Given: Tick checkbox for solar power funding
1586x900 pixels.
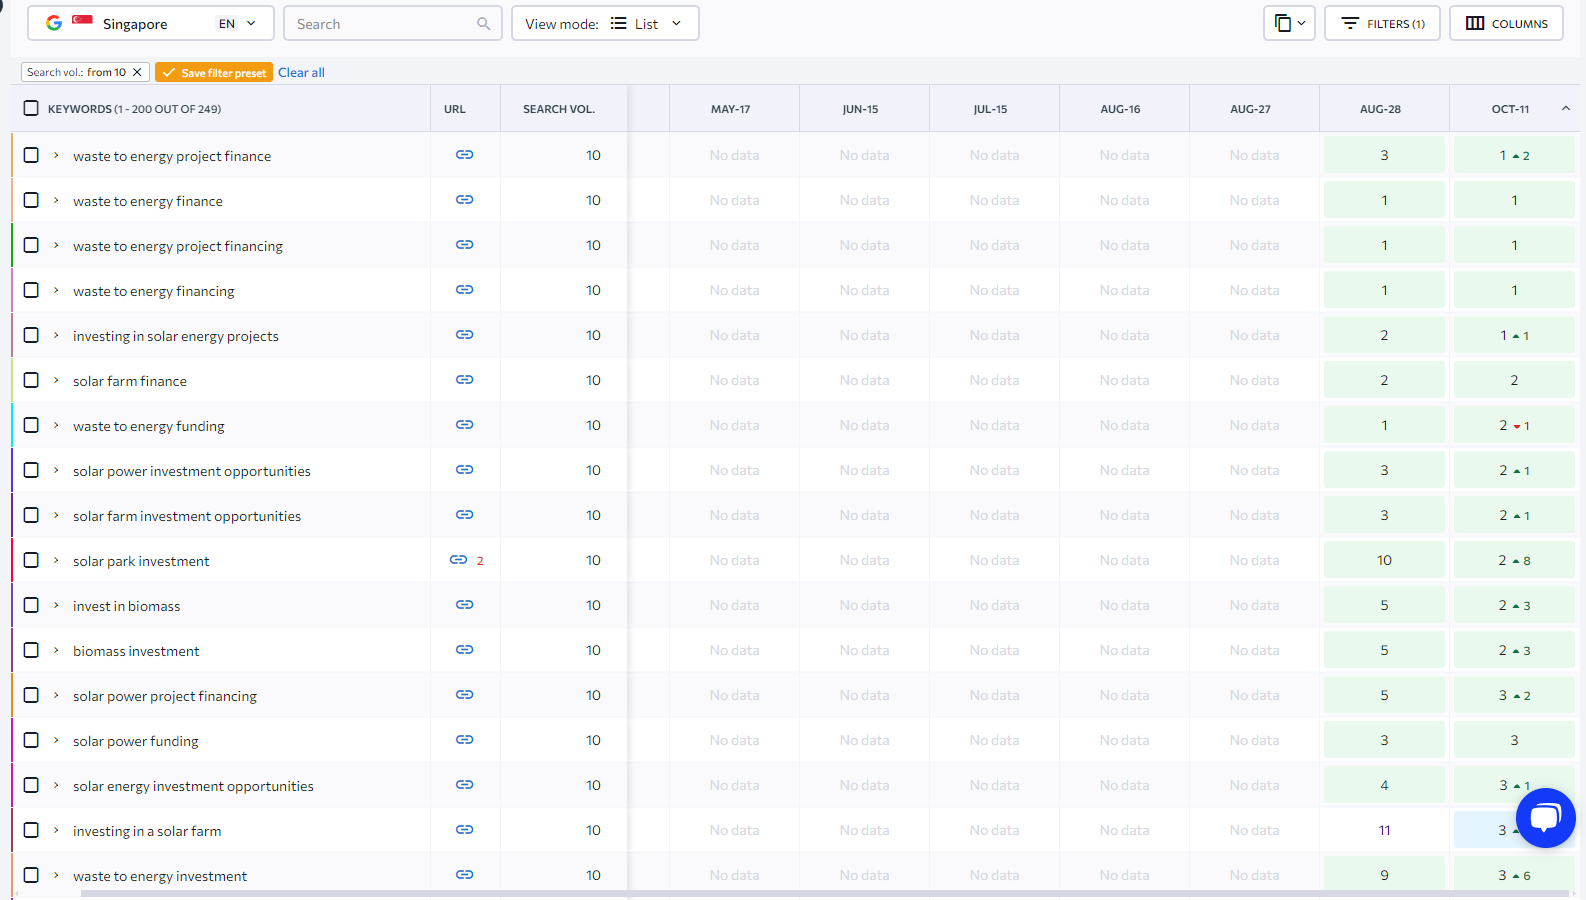Looking at the screenshot, I should tap(31, 740).
